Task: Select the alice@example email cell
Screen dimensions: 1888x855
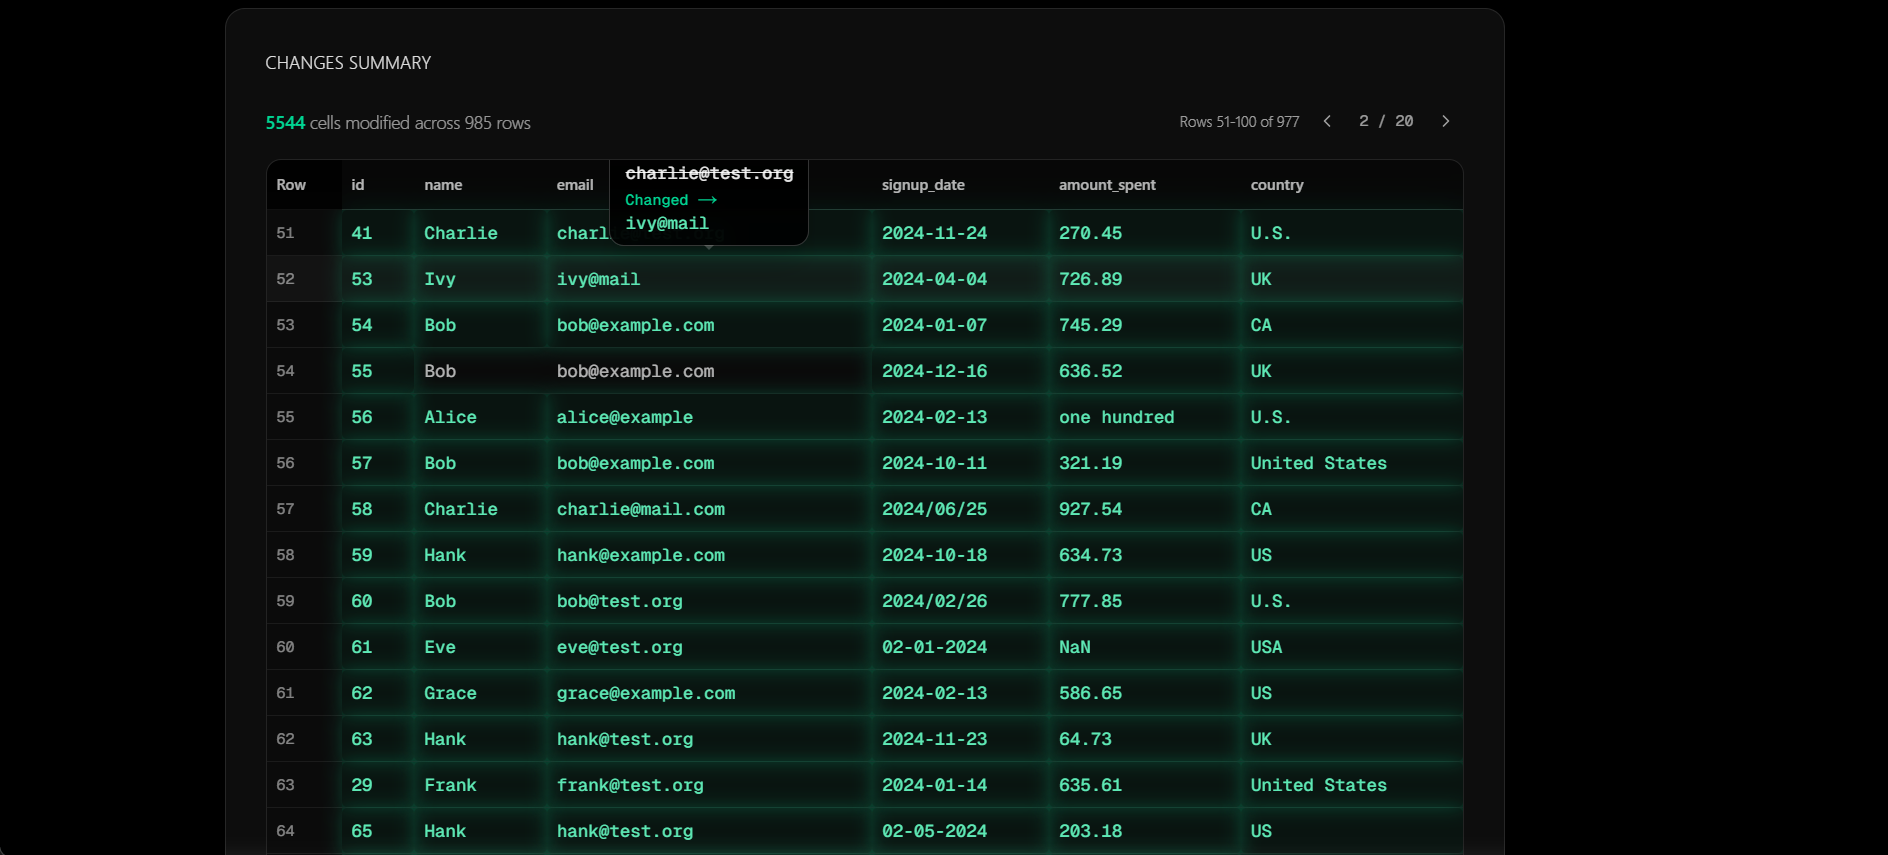Action: pyautogui.click(x=624, y=418)
